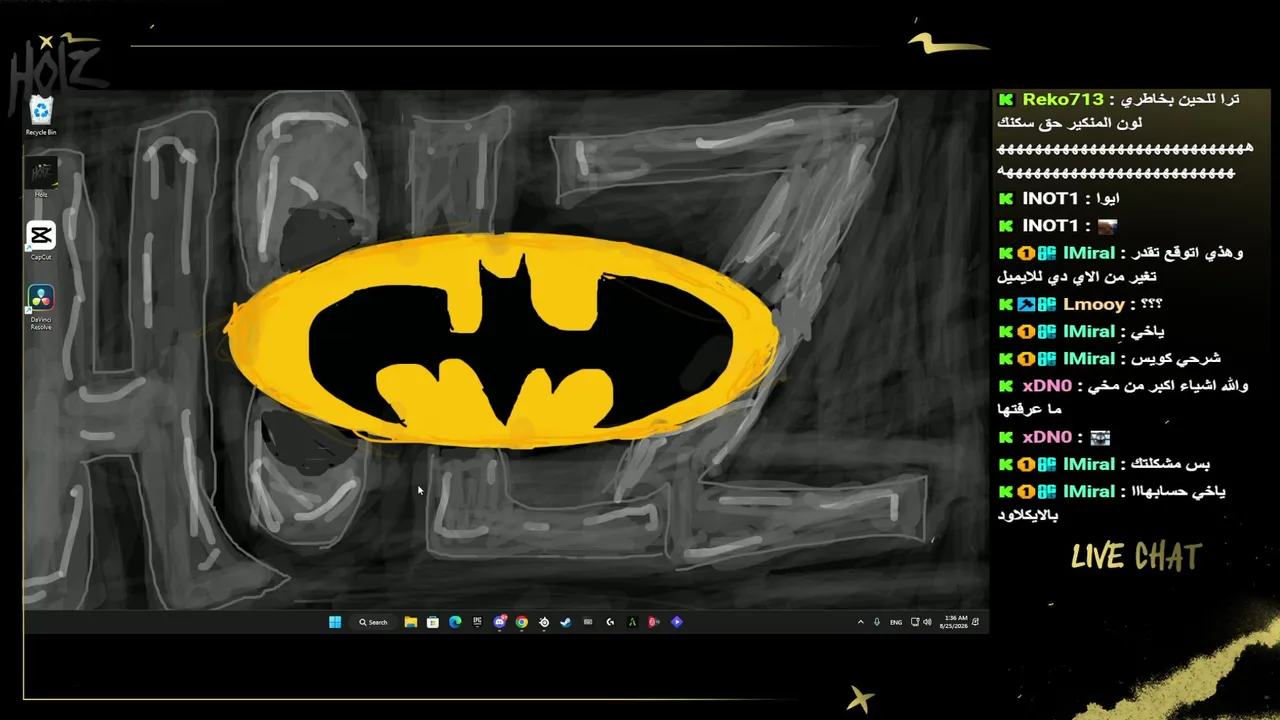Open the notification bell in the tray
Image resolution: width=1280 pixels, height=720 pixels.
pos(976,622)
